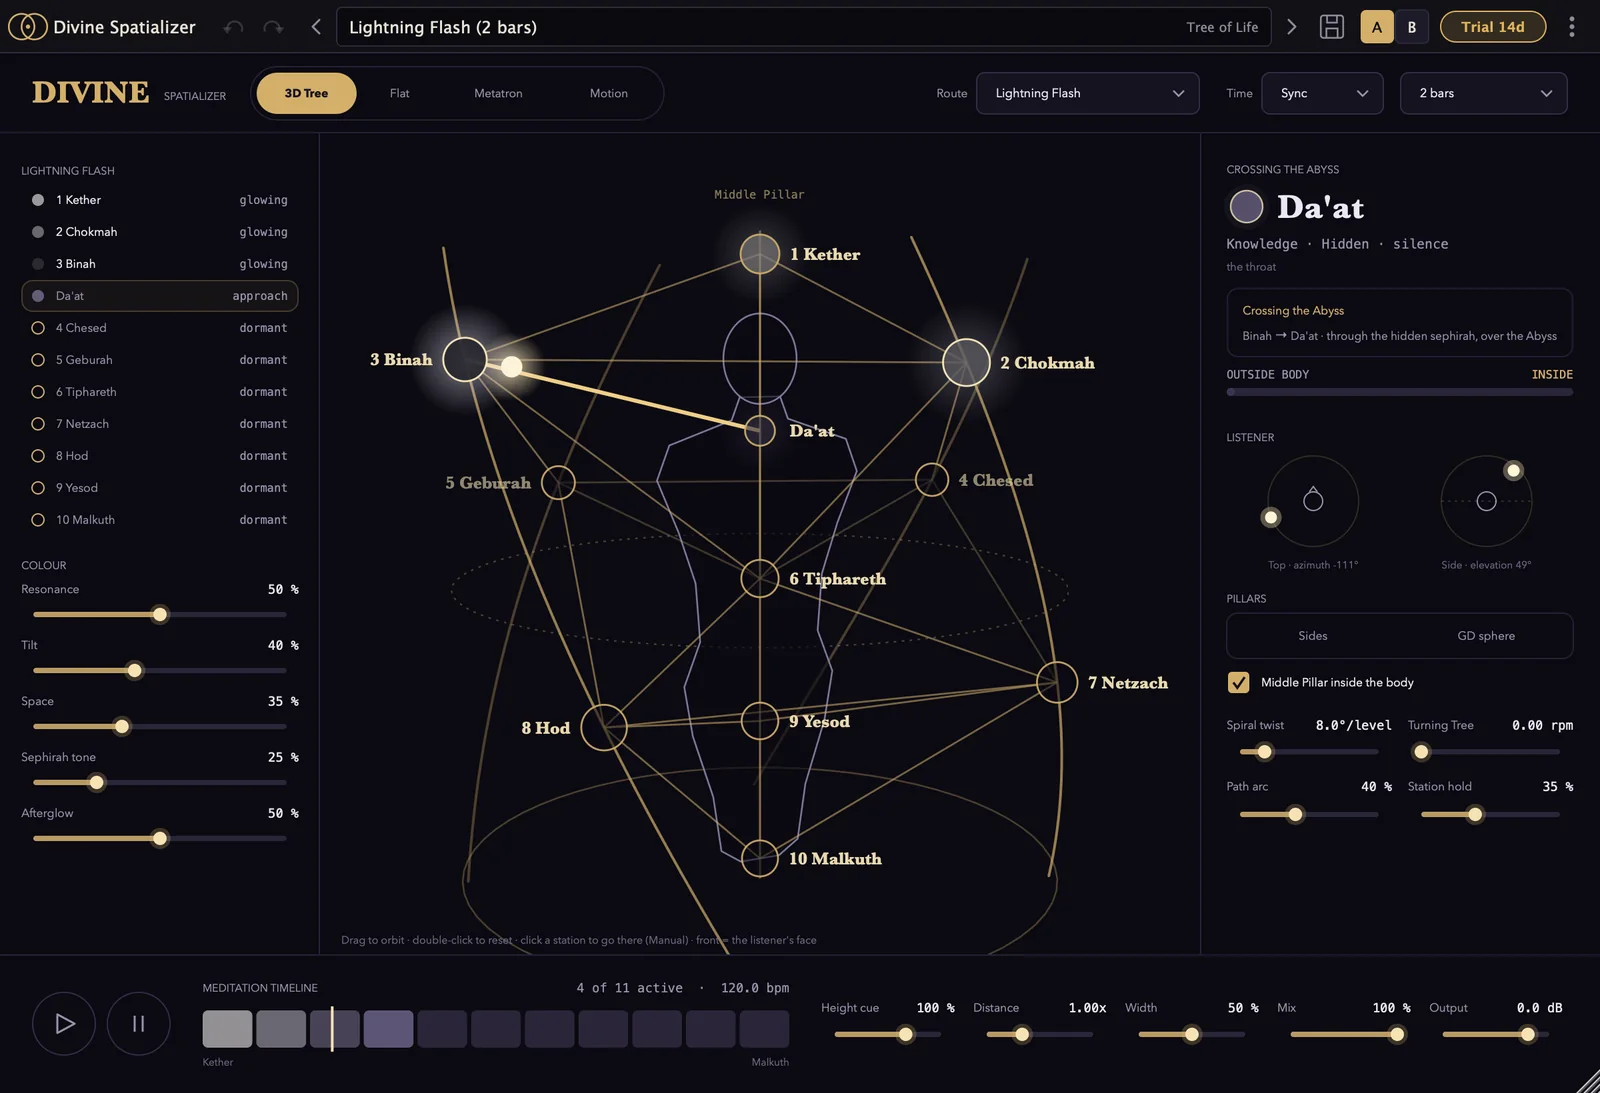
Task: Start playback with the play button
Action: click(64, 1023)
